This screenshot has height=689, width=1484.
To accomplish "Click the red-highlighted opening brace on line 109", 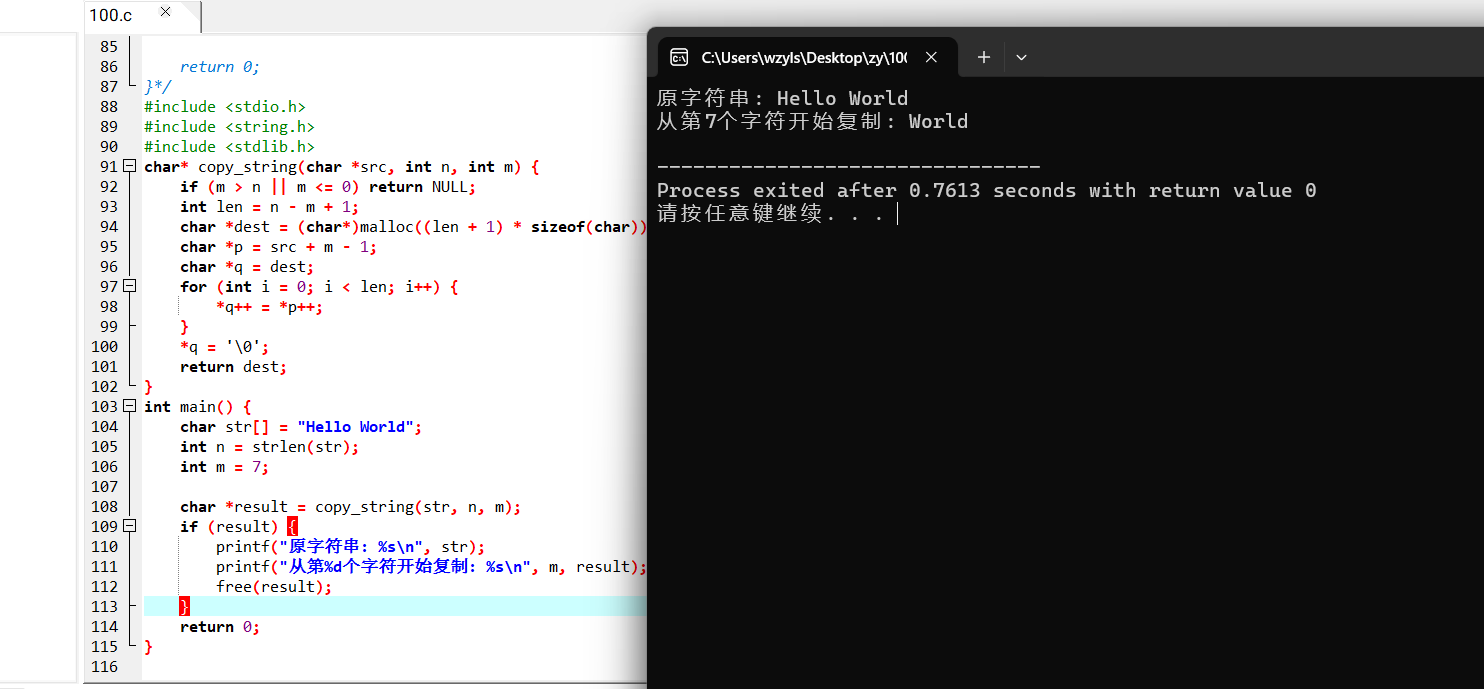I will coord(292,527).
